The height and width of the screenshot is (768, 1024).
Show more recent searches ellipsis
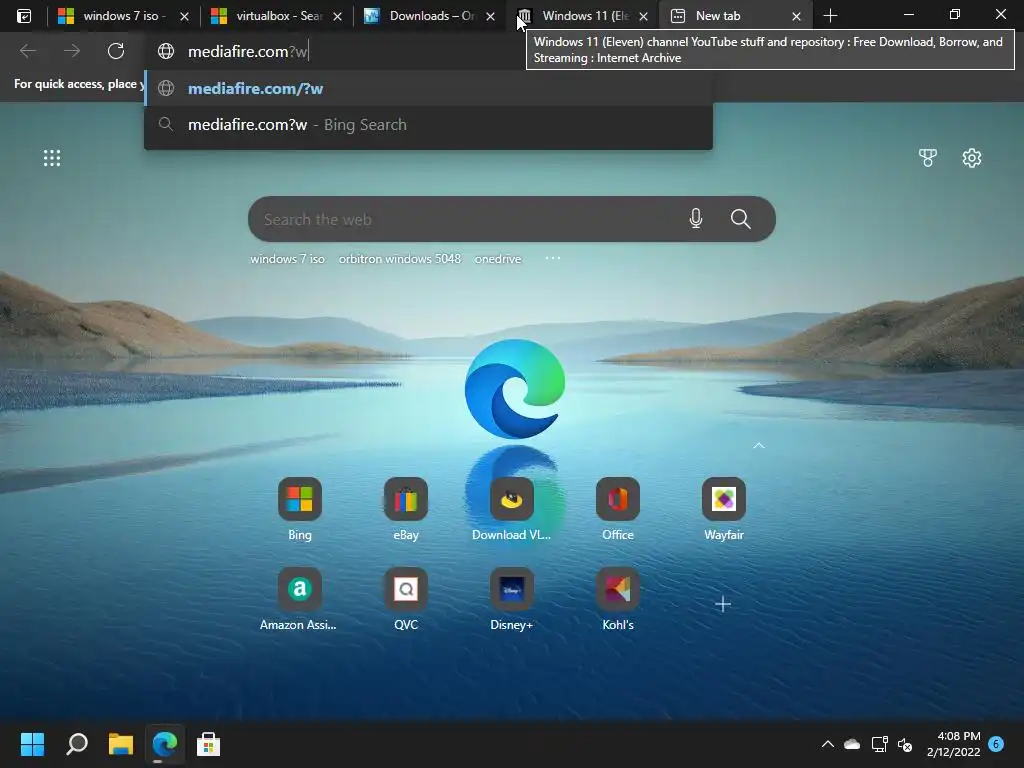[x=552, y=259]
